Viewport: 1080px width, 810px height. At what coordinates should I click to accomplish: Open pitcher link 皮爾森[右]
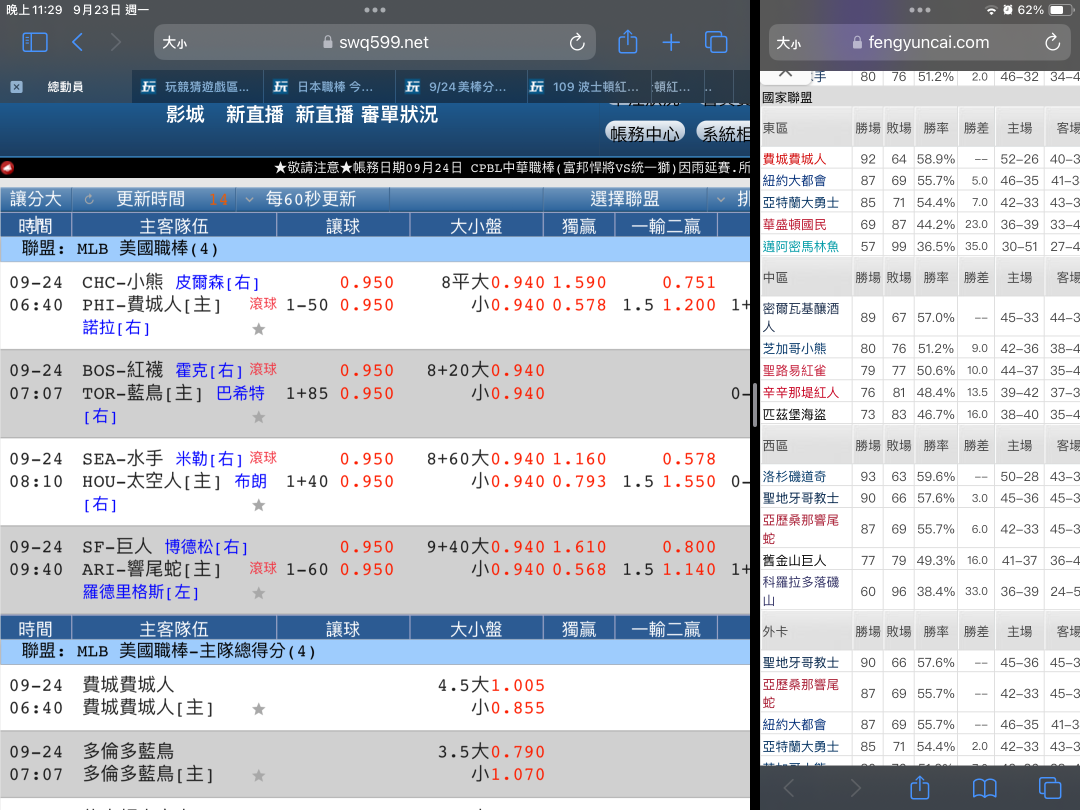click(x=217, y=282)
